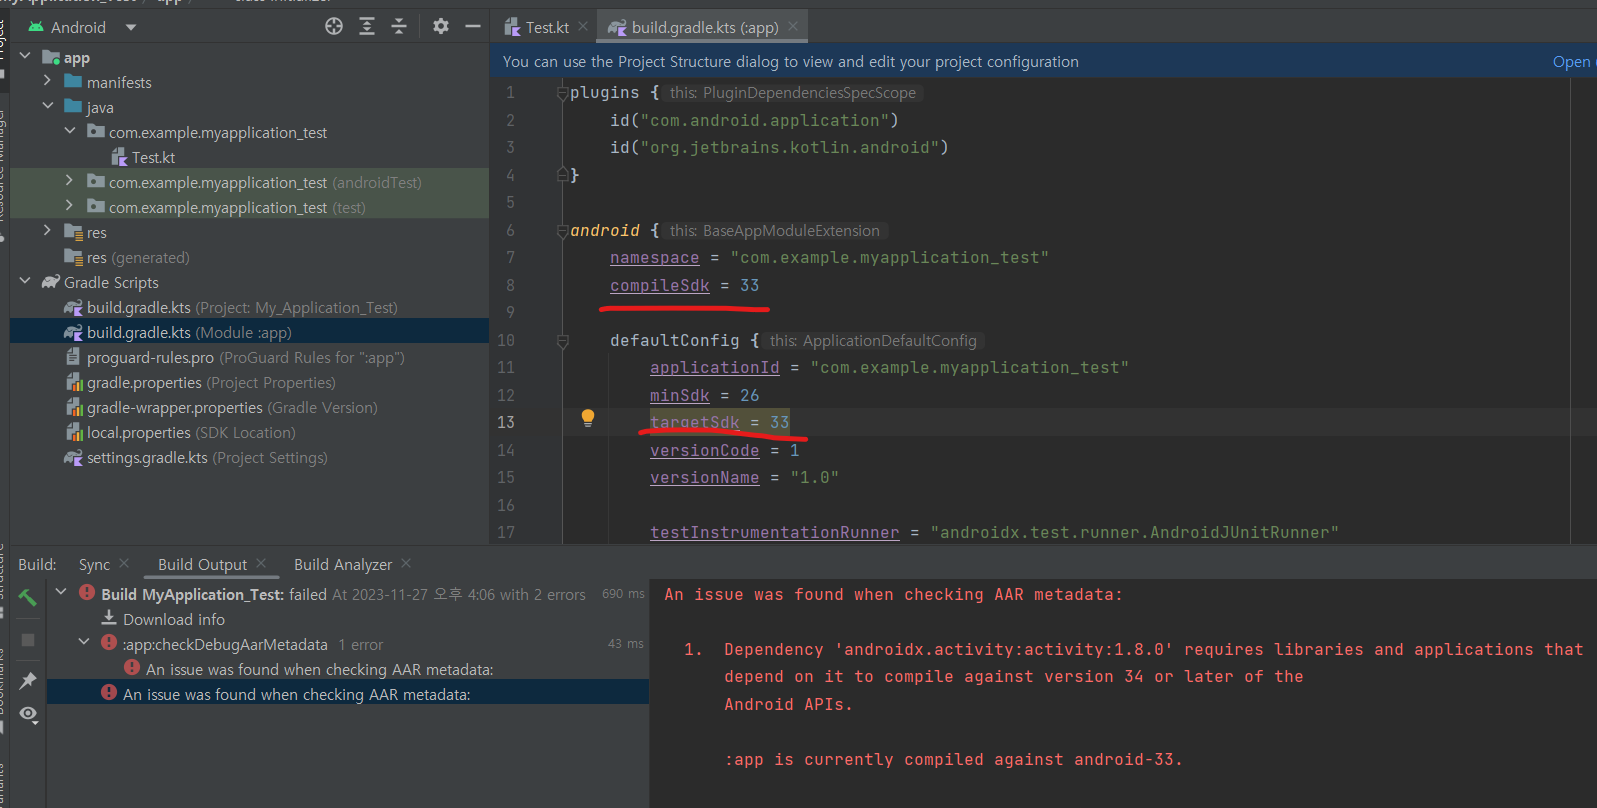Select the highlighted AAR metadata issue row
Viewport: 1597px width, 808px height.
point(348,693)
